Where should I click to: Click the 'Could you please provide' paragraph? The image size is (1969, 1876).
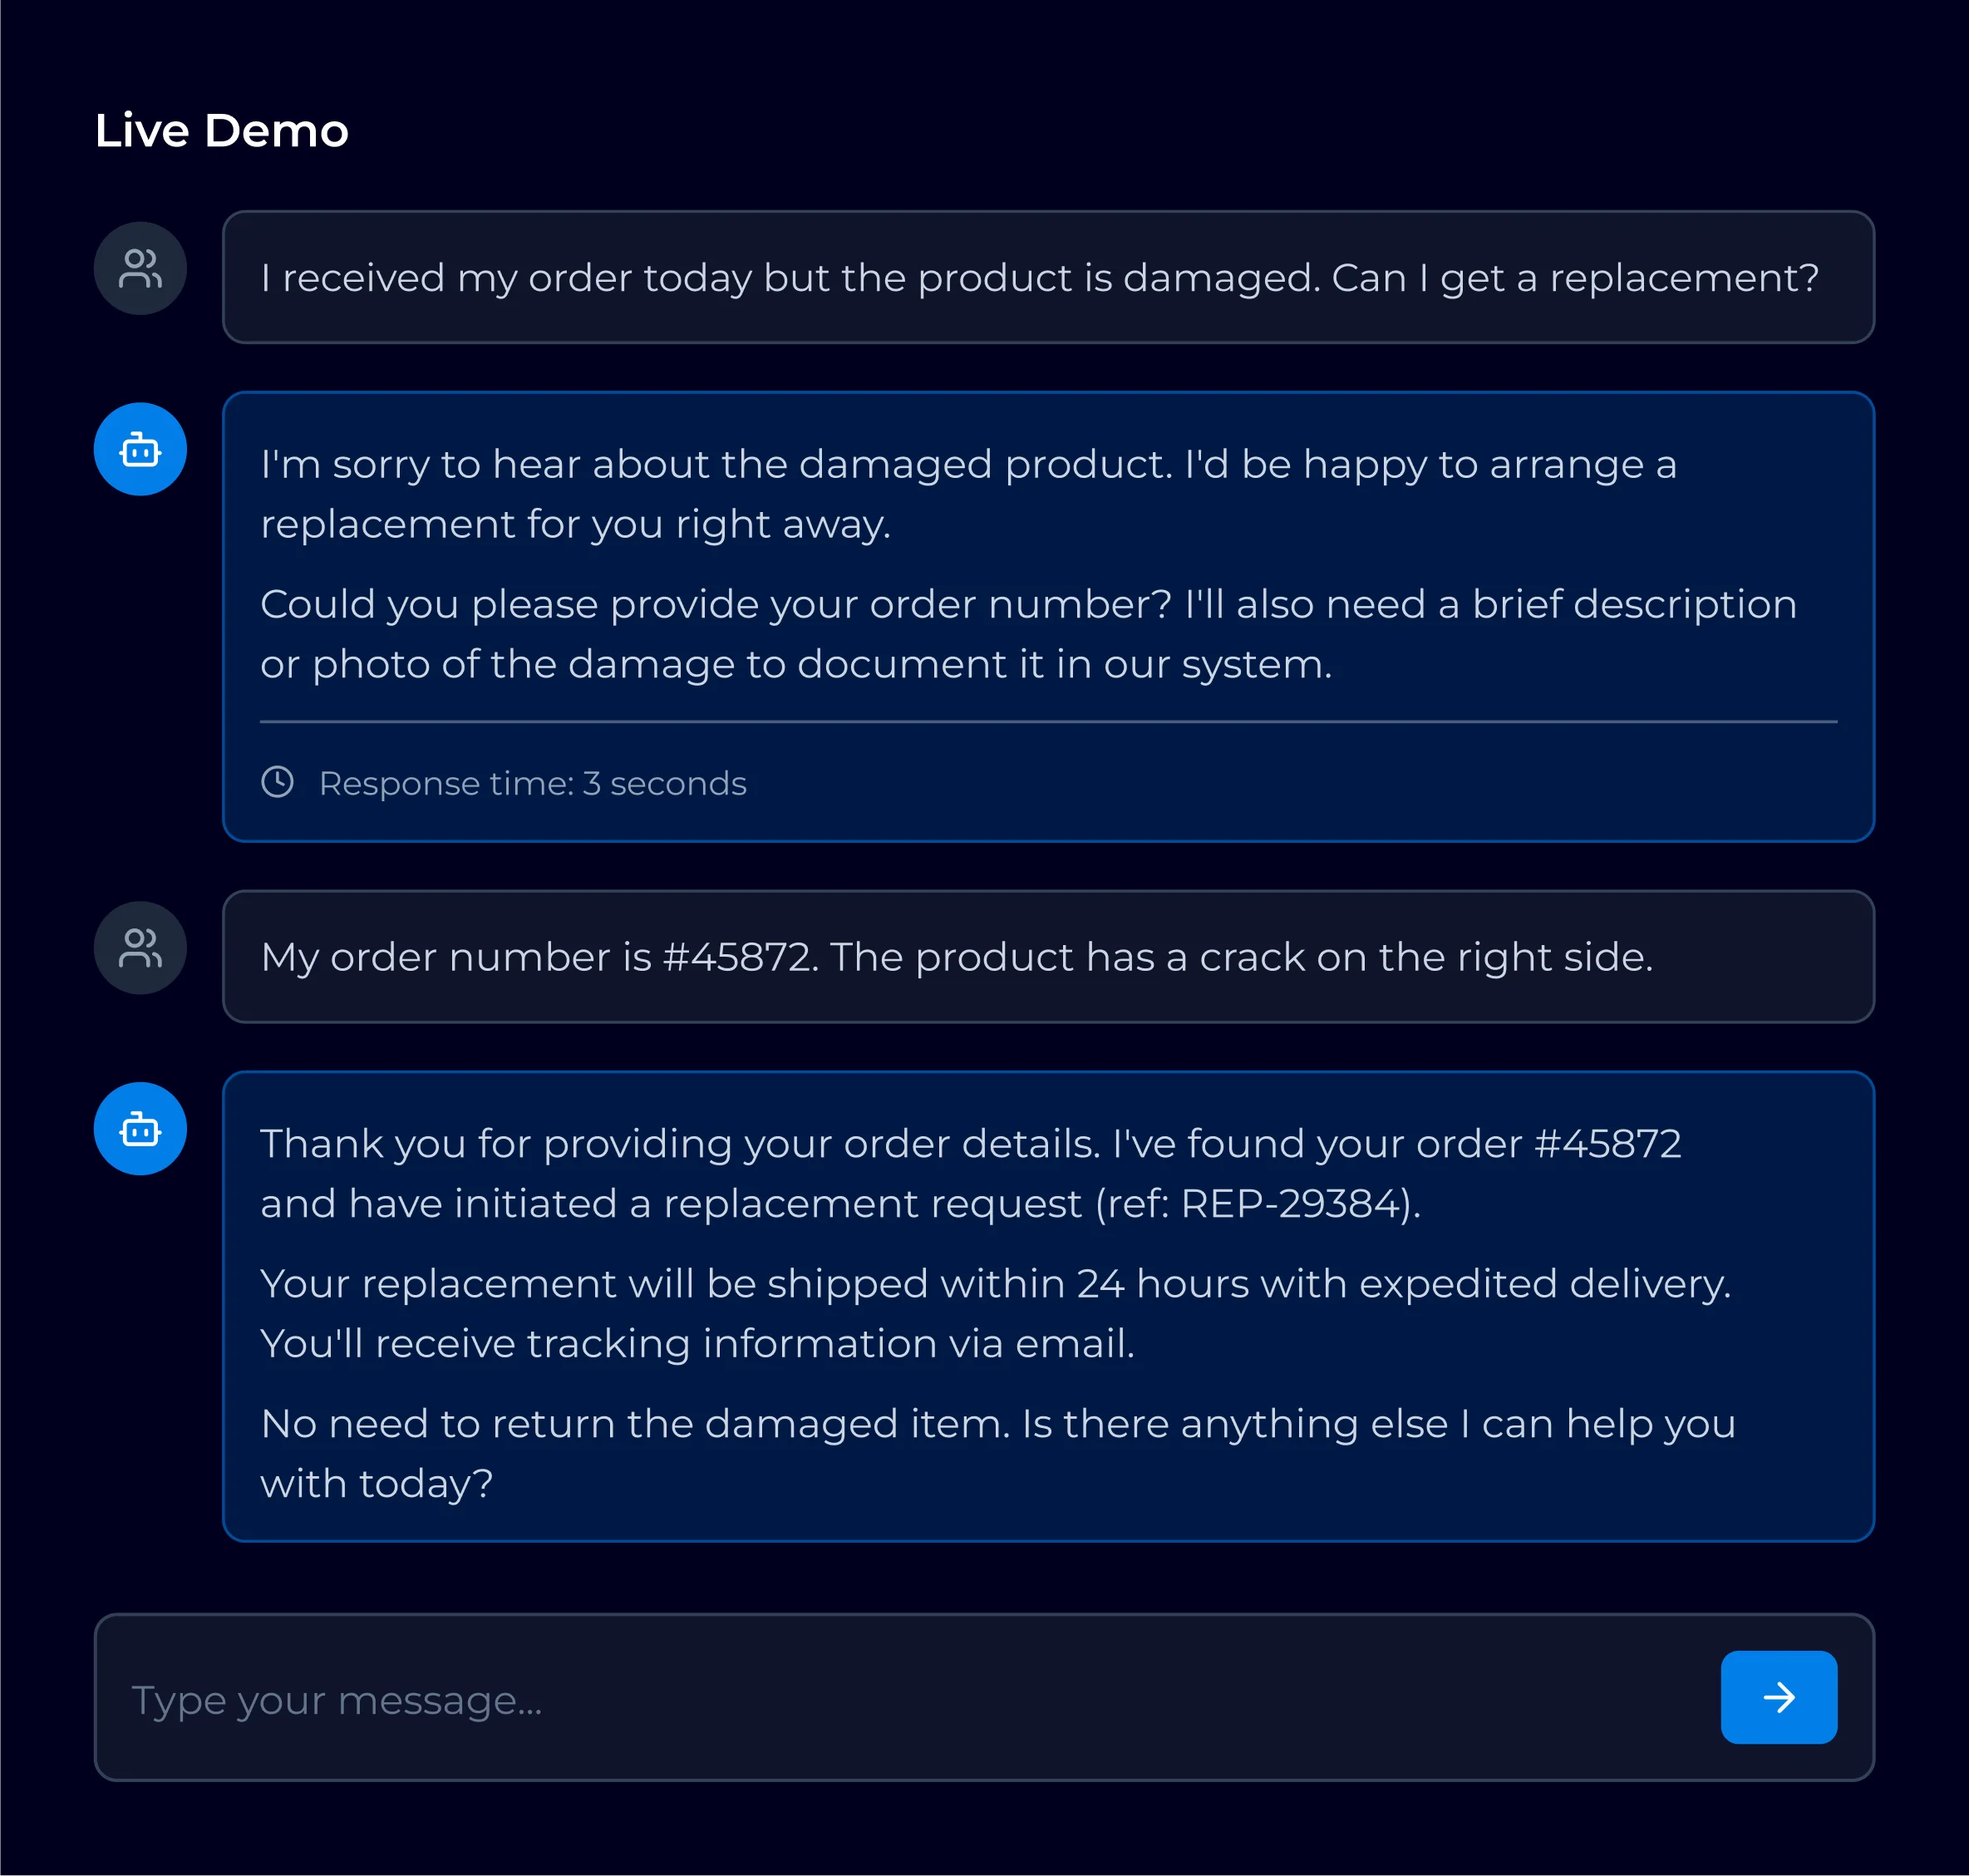tap(1028, 634)
